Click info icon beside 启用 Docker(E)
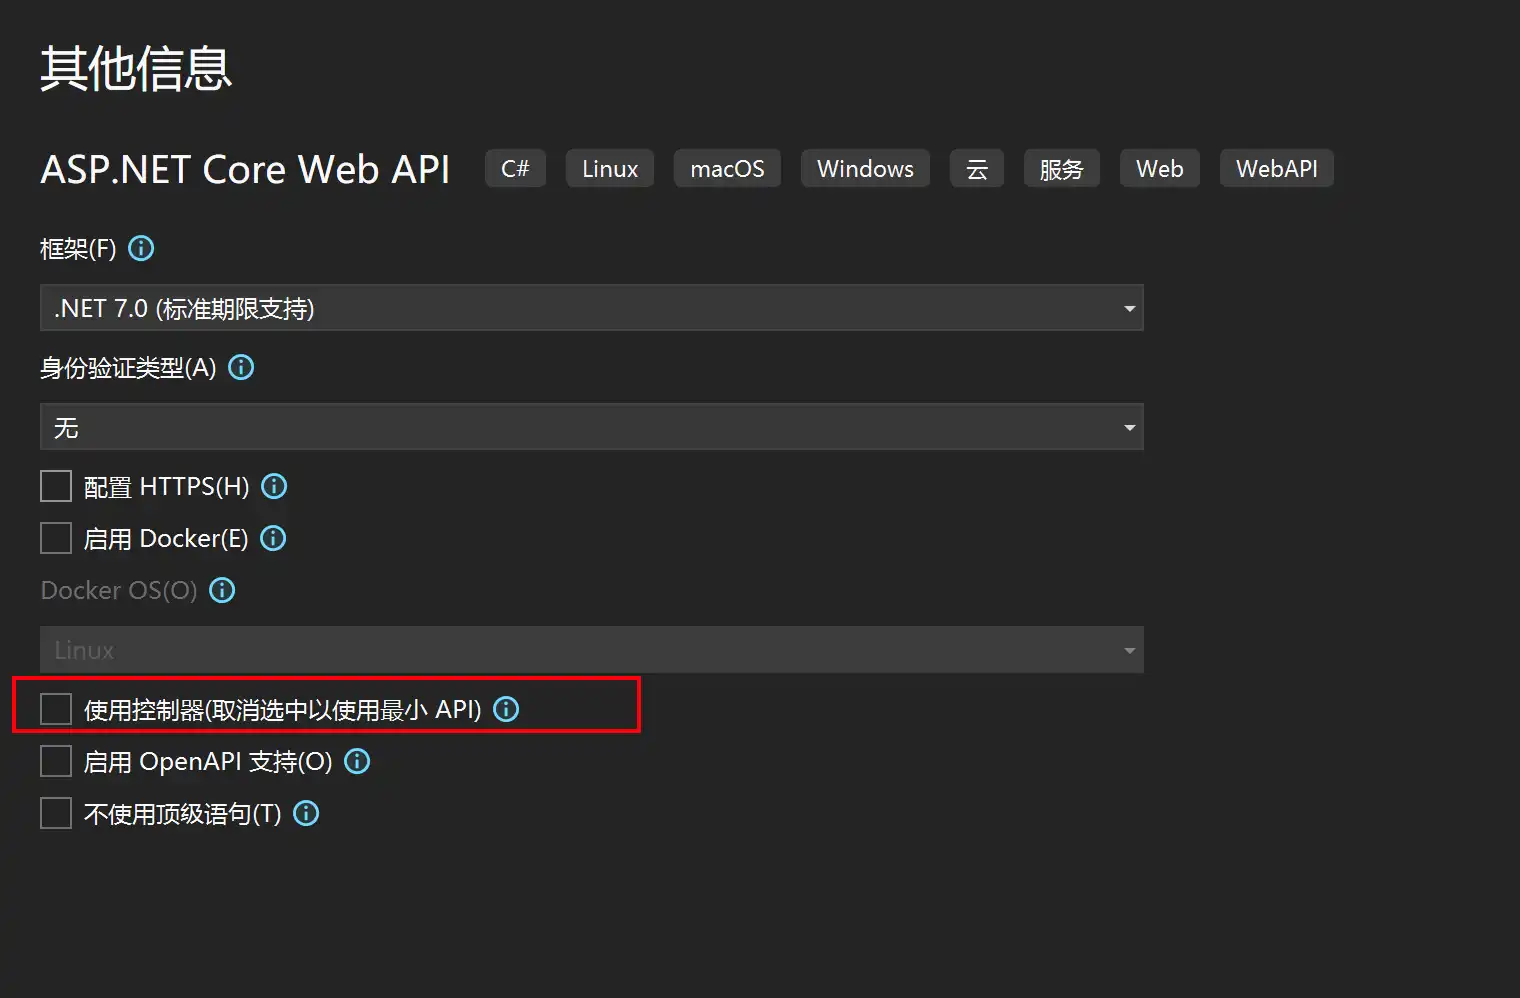Viewport: 1520px width, 998px height. click(273, 538)
